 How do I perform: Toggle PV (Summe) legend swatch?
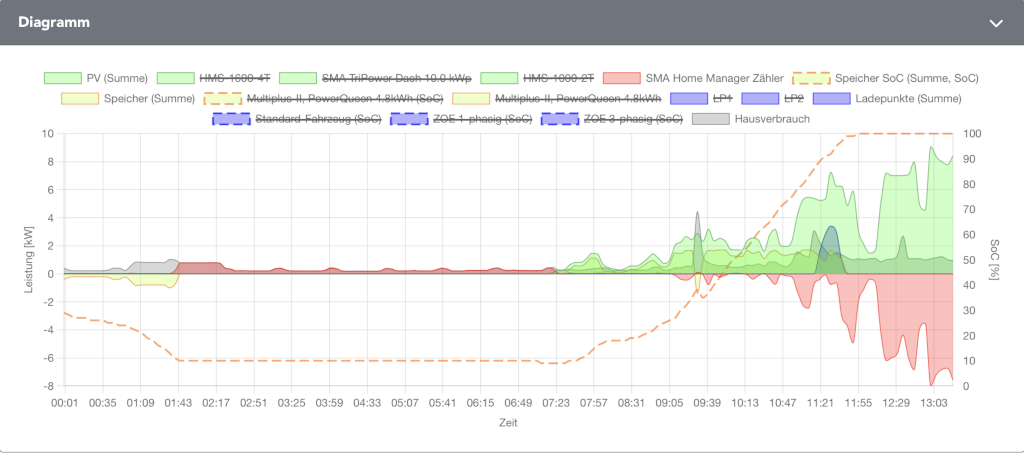click(63, 78)
